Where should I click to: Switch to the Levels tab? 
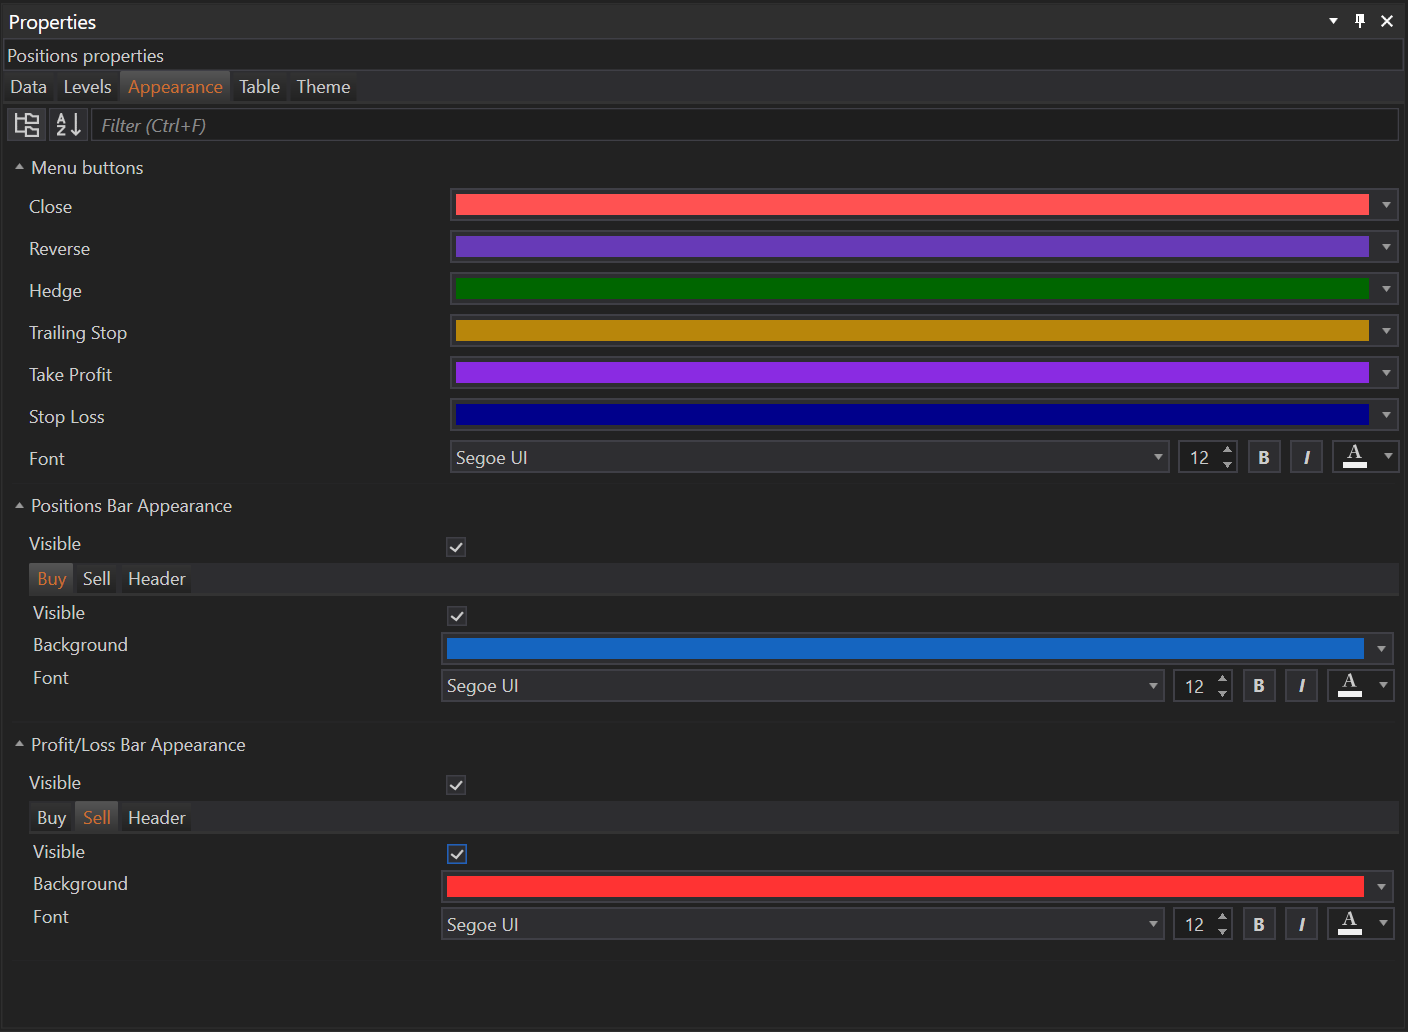87,87
